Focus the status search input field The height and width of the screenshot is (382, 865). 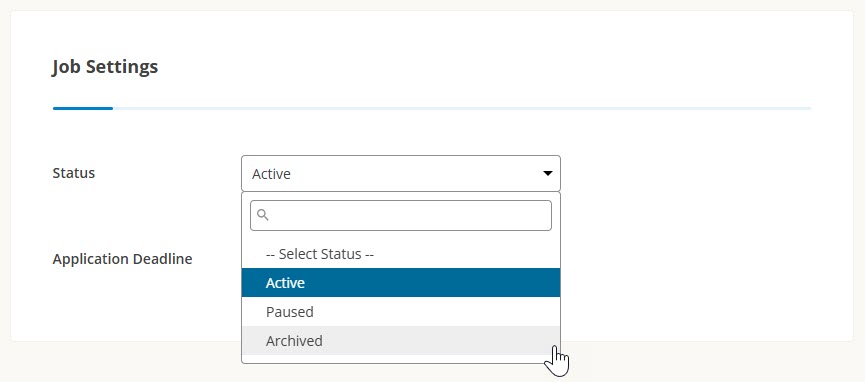[401, 215]
